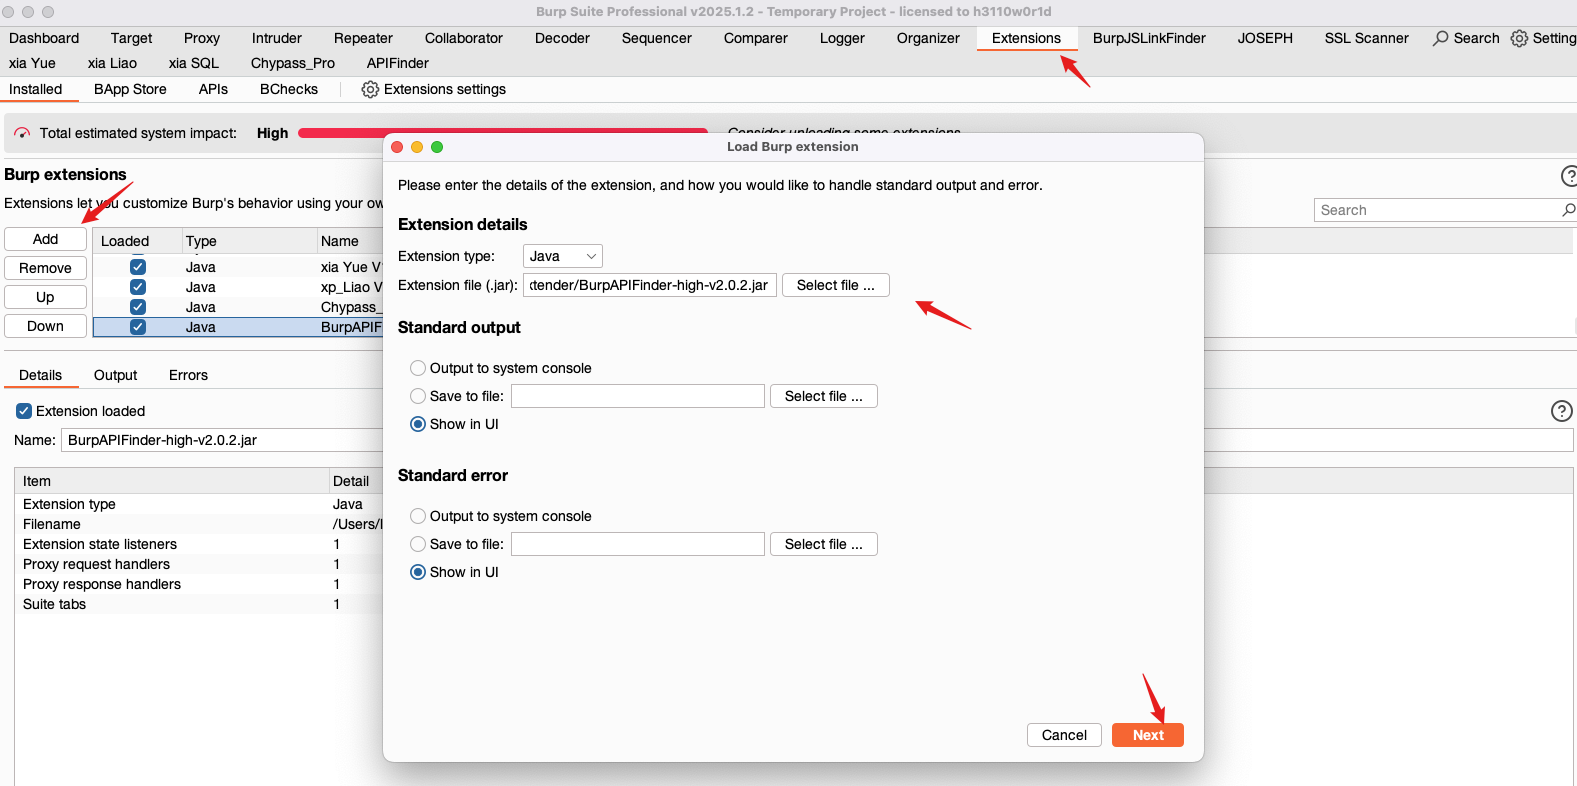Sort by the Type column header

coord(248,241)
